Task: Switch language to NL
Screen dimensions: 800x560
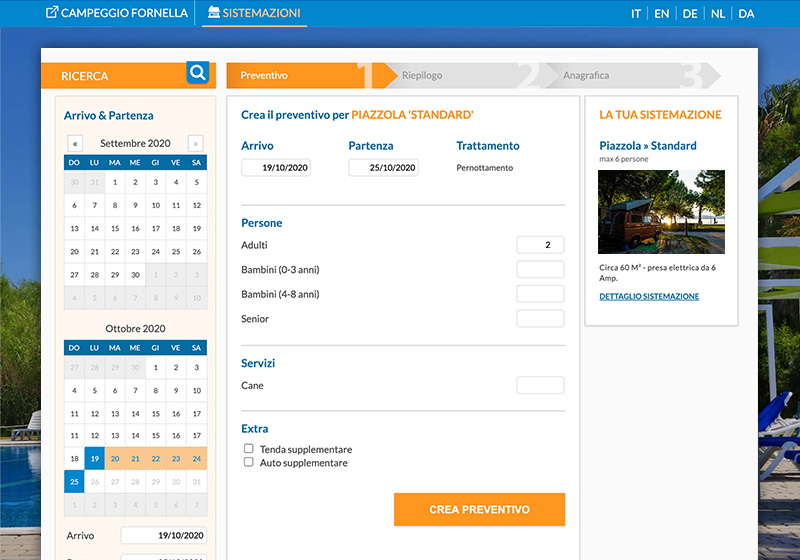Action: pos(718,14)
